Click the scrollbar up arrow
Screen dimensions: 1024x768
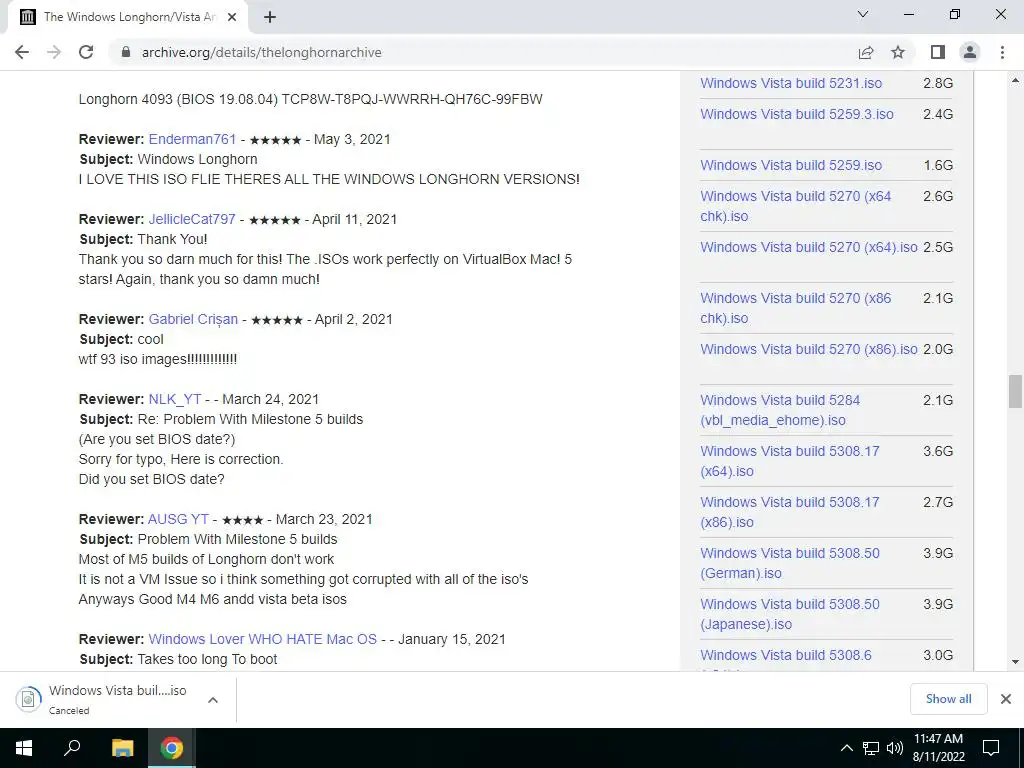click(x=1015, y=80)
